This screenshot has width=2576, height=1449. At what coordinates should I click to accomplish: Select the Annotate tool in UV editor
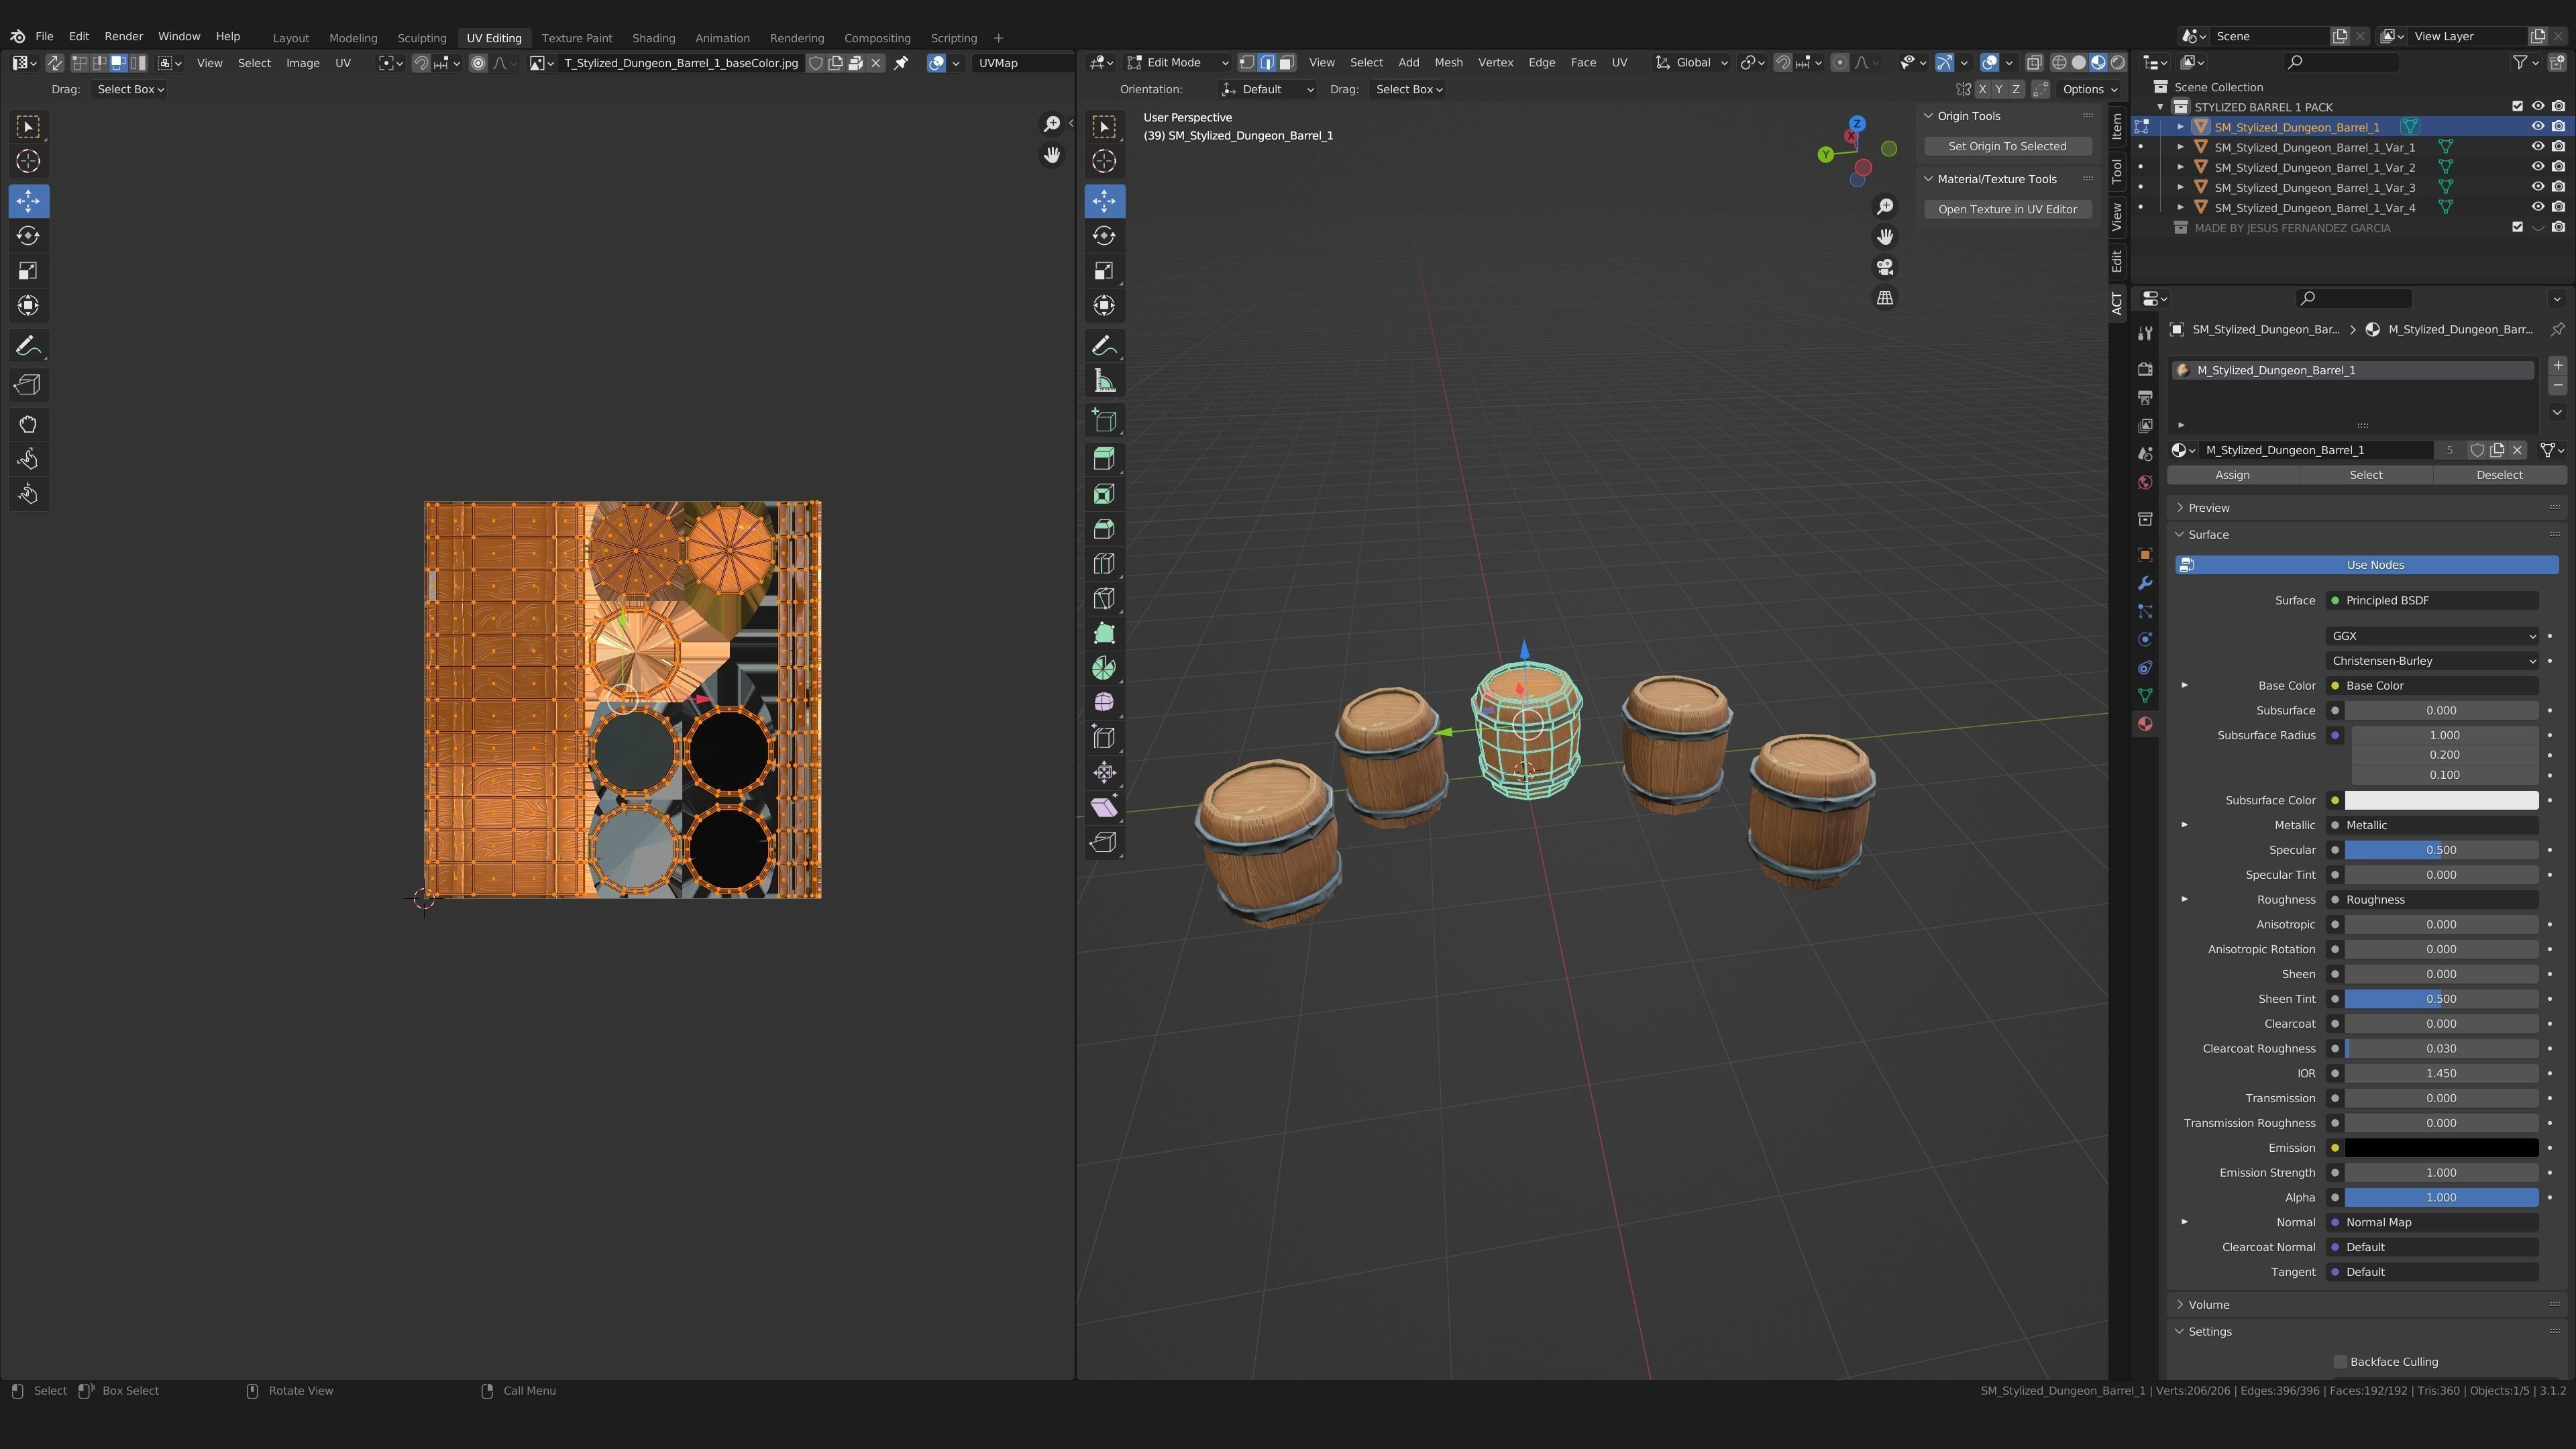[28, 346]
